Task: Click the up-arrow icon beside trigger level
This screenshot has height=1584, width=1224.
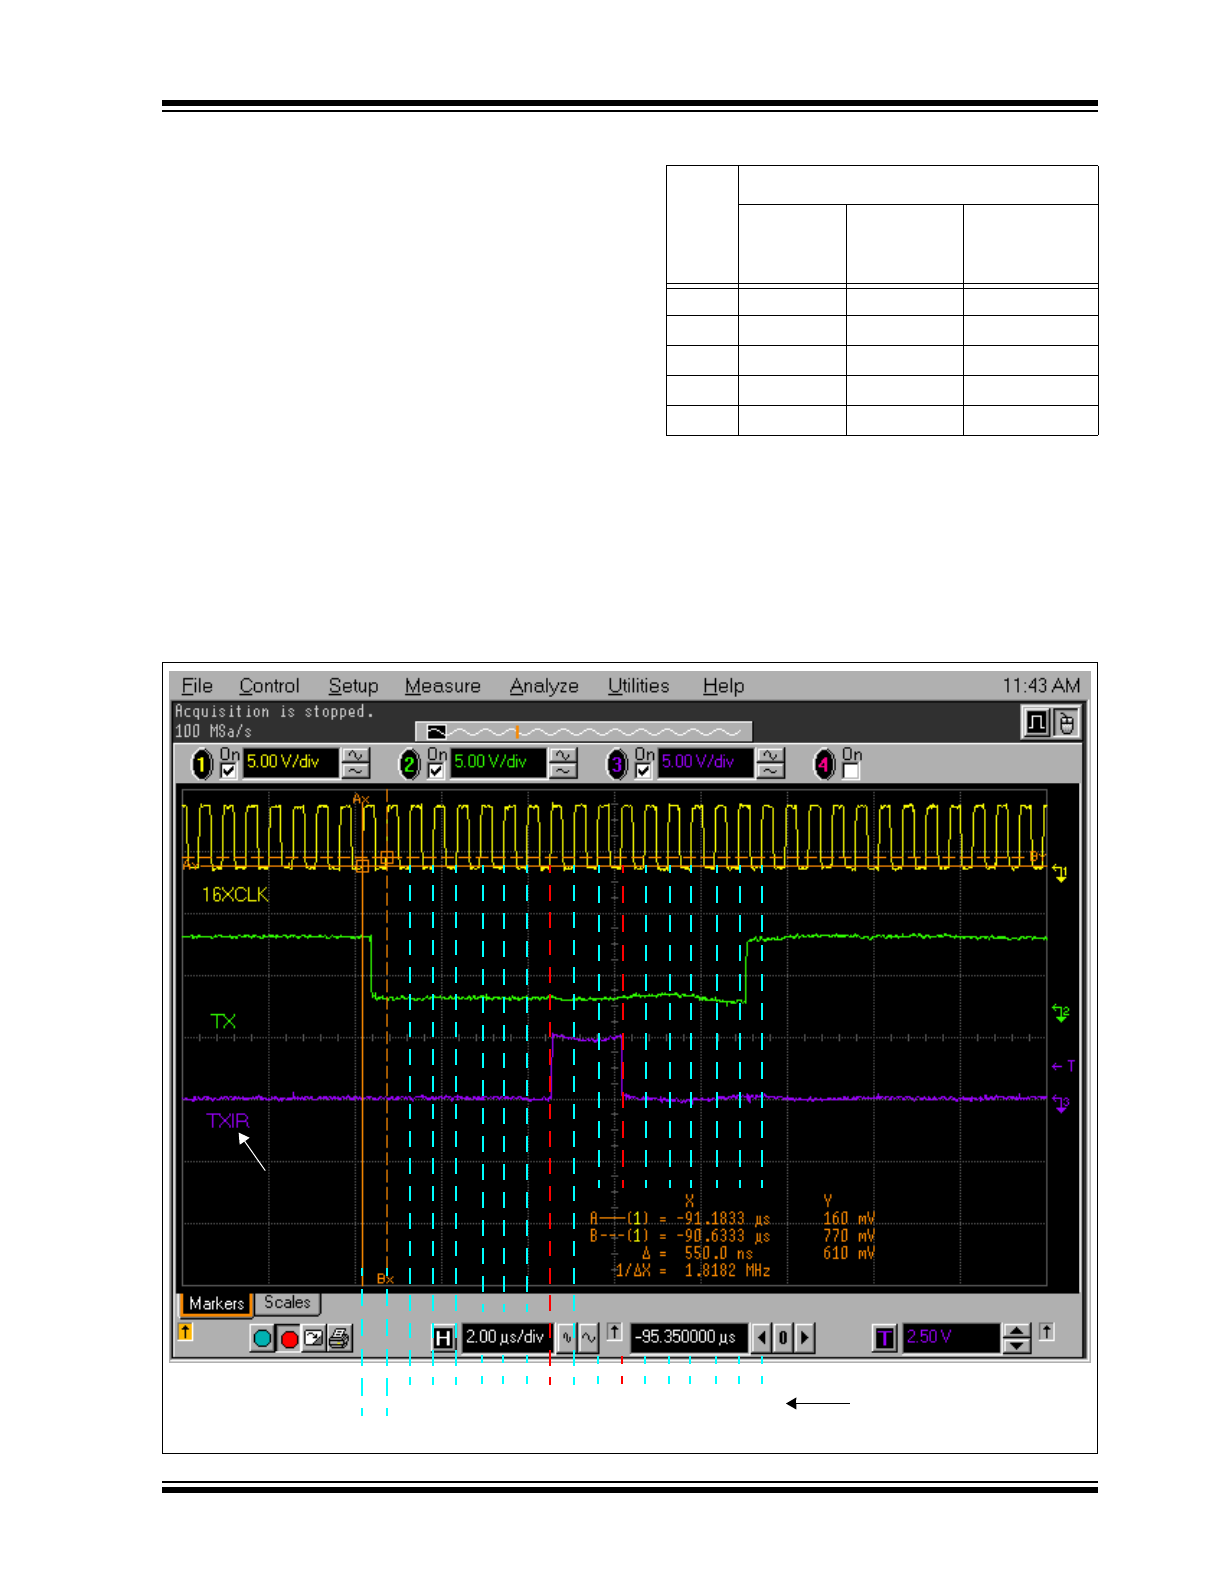Action: (1046, 1332)
